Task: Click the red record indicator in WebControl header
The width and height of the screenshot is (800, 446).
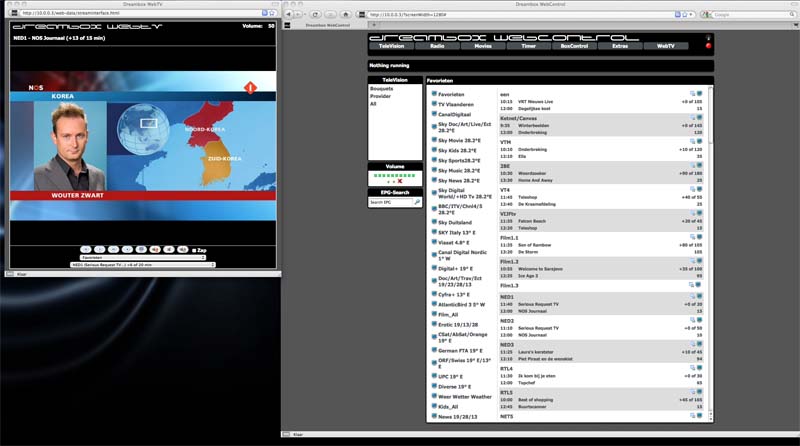Action: pos(708,45)
